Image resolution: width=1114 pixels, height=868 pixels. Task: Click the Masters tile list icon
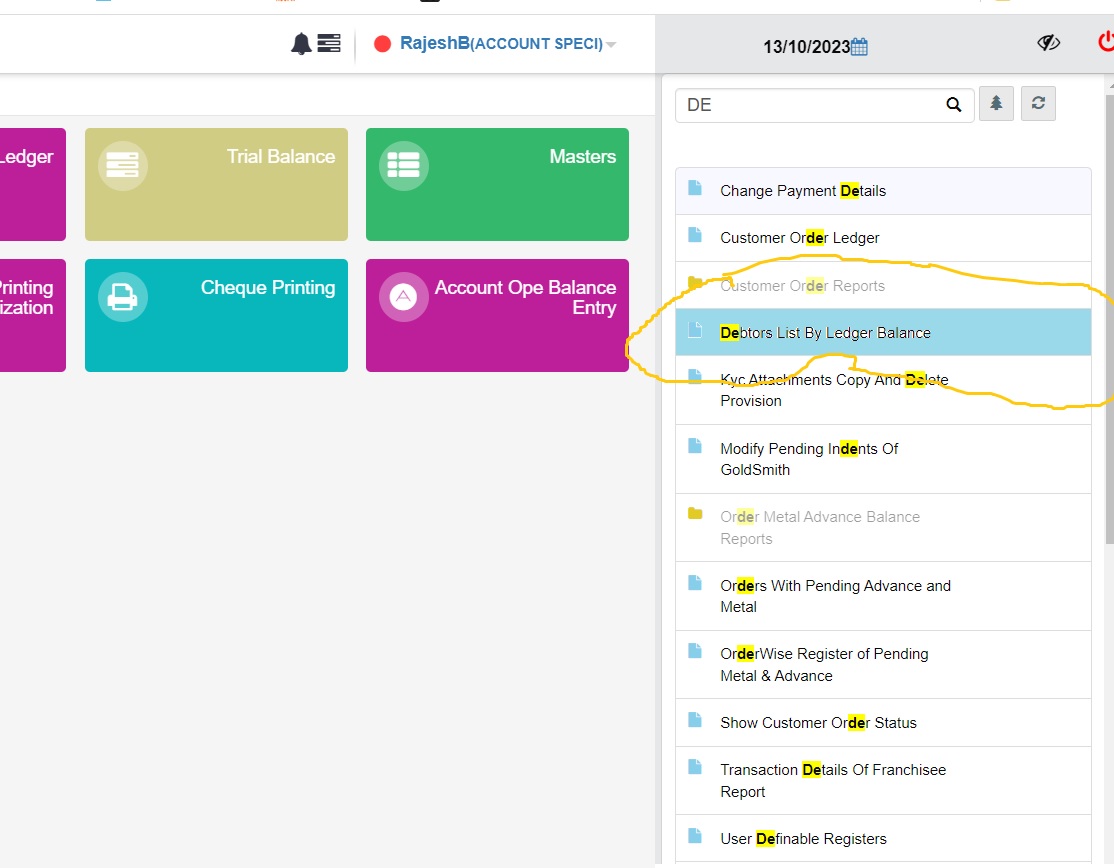coord(404,166)
